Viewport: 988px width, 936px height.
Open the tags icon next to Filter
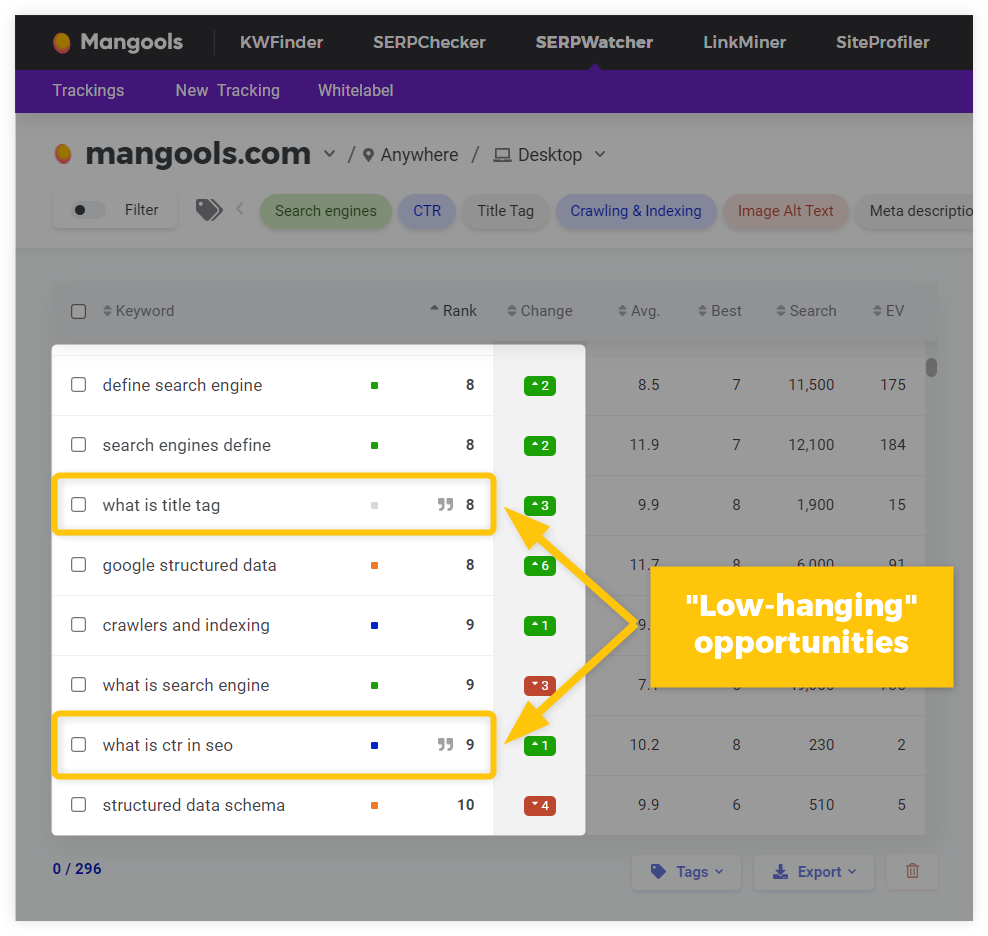209,210
